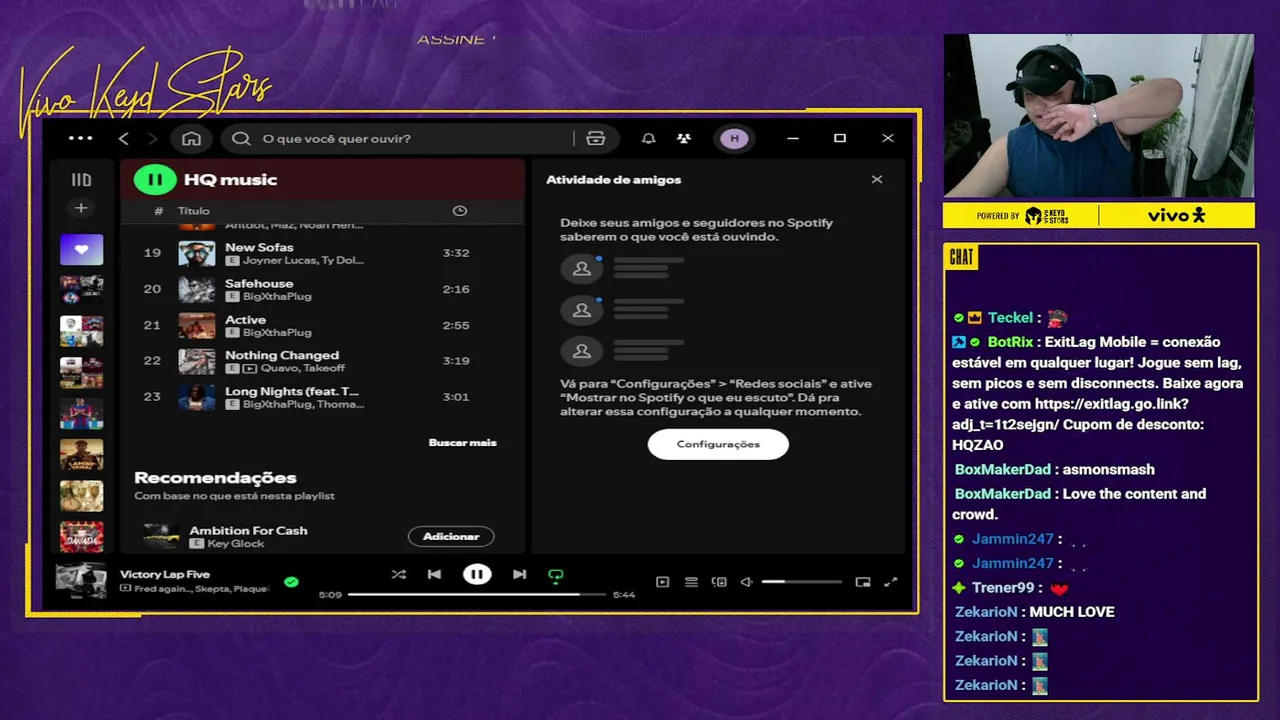Click the 'MUCH LOVE' chat message
This screenshot has height=720, width=1280.
pos(1072,612)
